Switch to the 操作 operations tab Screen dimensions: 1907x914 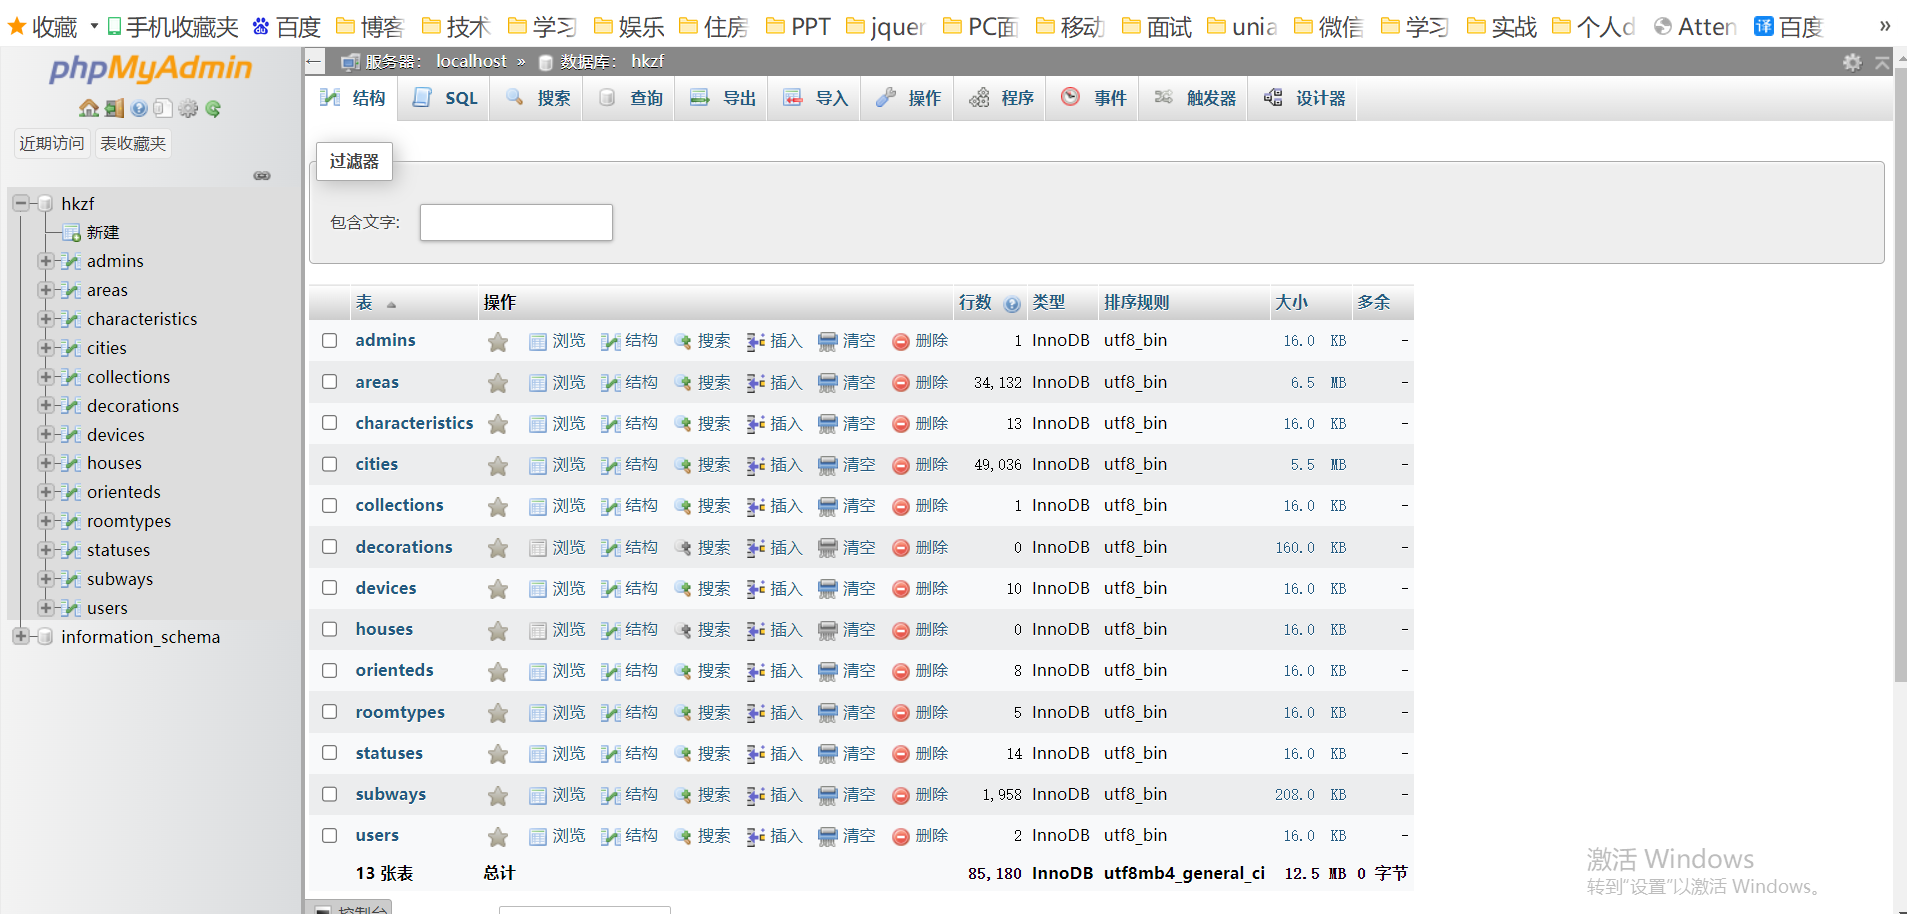click(908, 98)
